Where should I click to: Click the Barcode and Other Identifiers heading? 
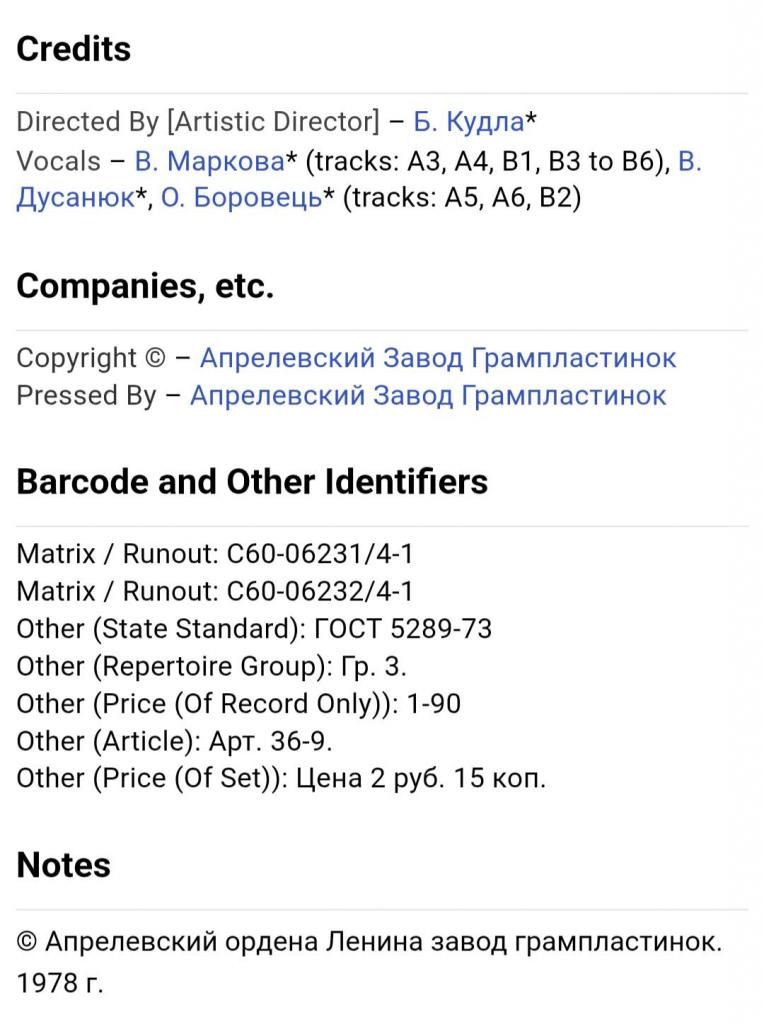click(252, 482)
